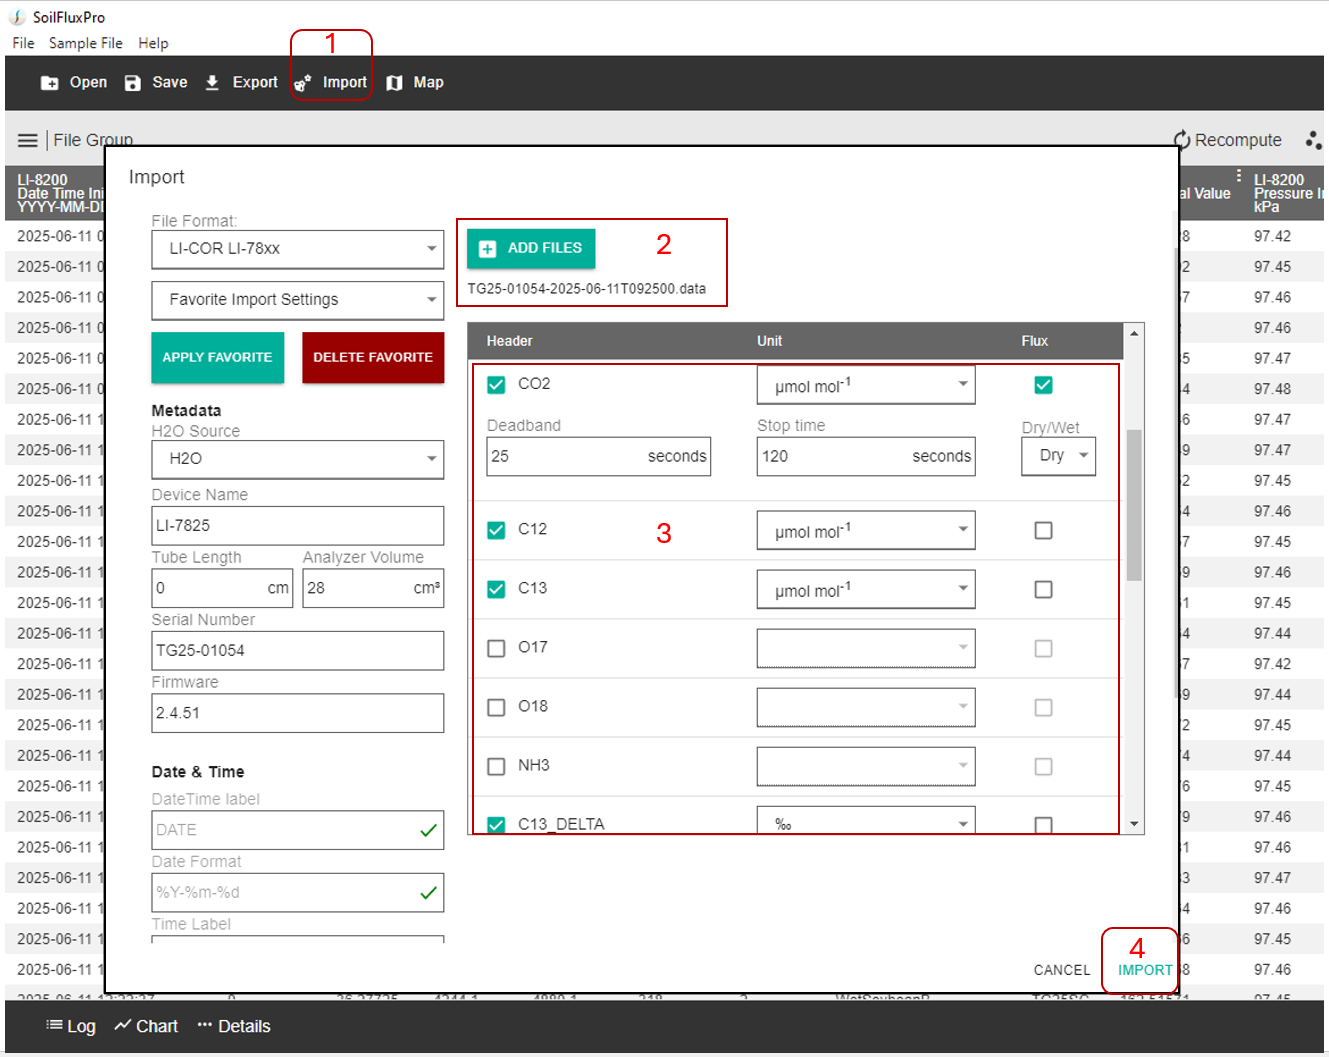Uncheck the CO2 header checkbox

tap(496, 385)
